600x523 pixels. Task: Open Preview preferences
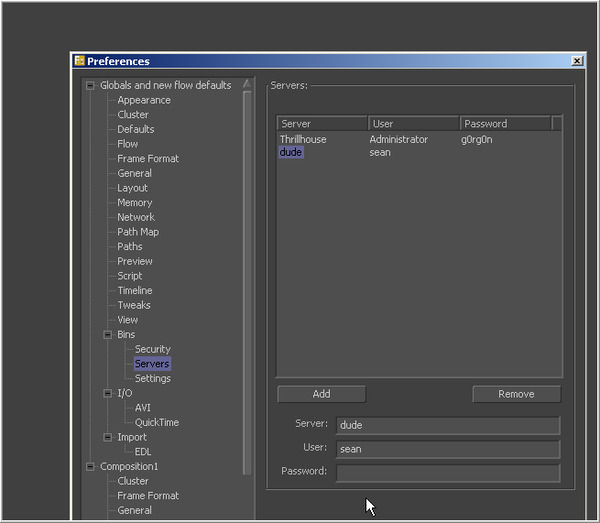tap(135, 261)
